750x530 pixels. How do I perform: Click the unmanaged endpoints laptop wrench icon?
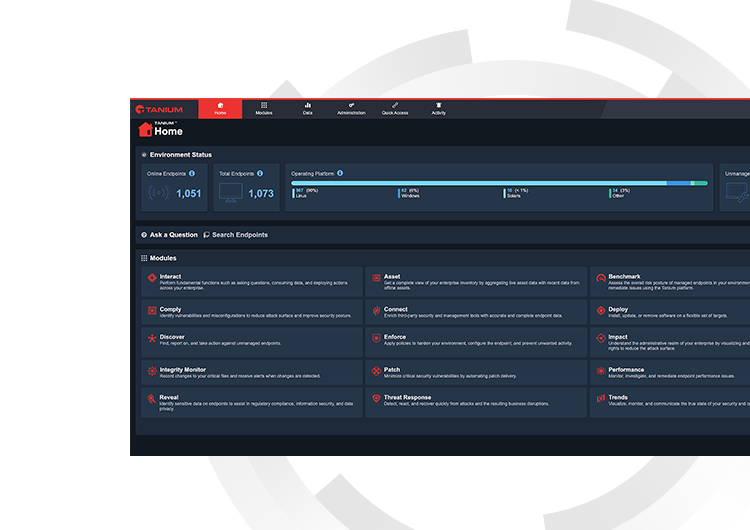(x=737, y=193)
